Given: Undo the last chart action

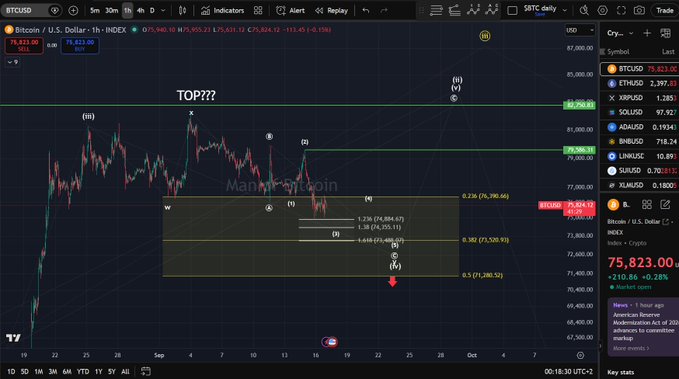Looking at the screenshot, I should pos(366,10).
